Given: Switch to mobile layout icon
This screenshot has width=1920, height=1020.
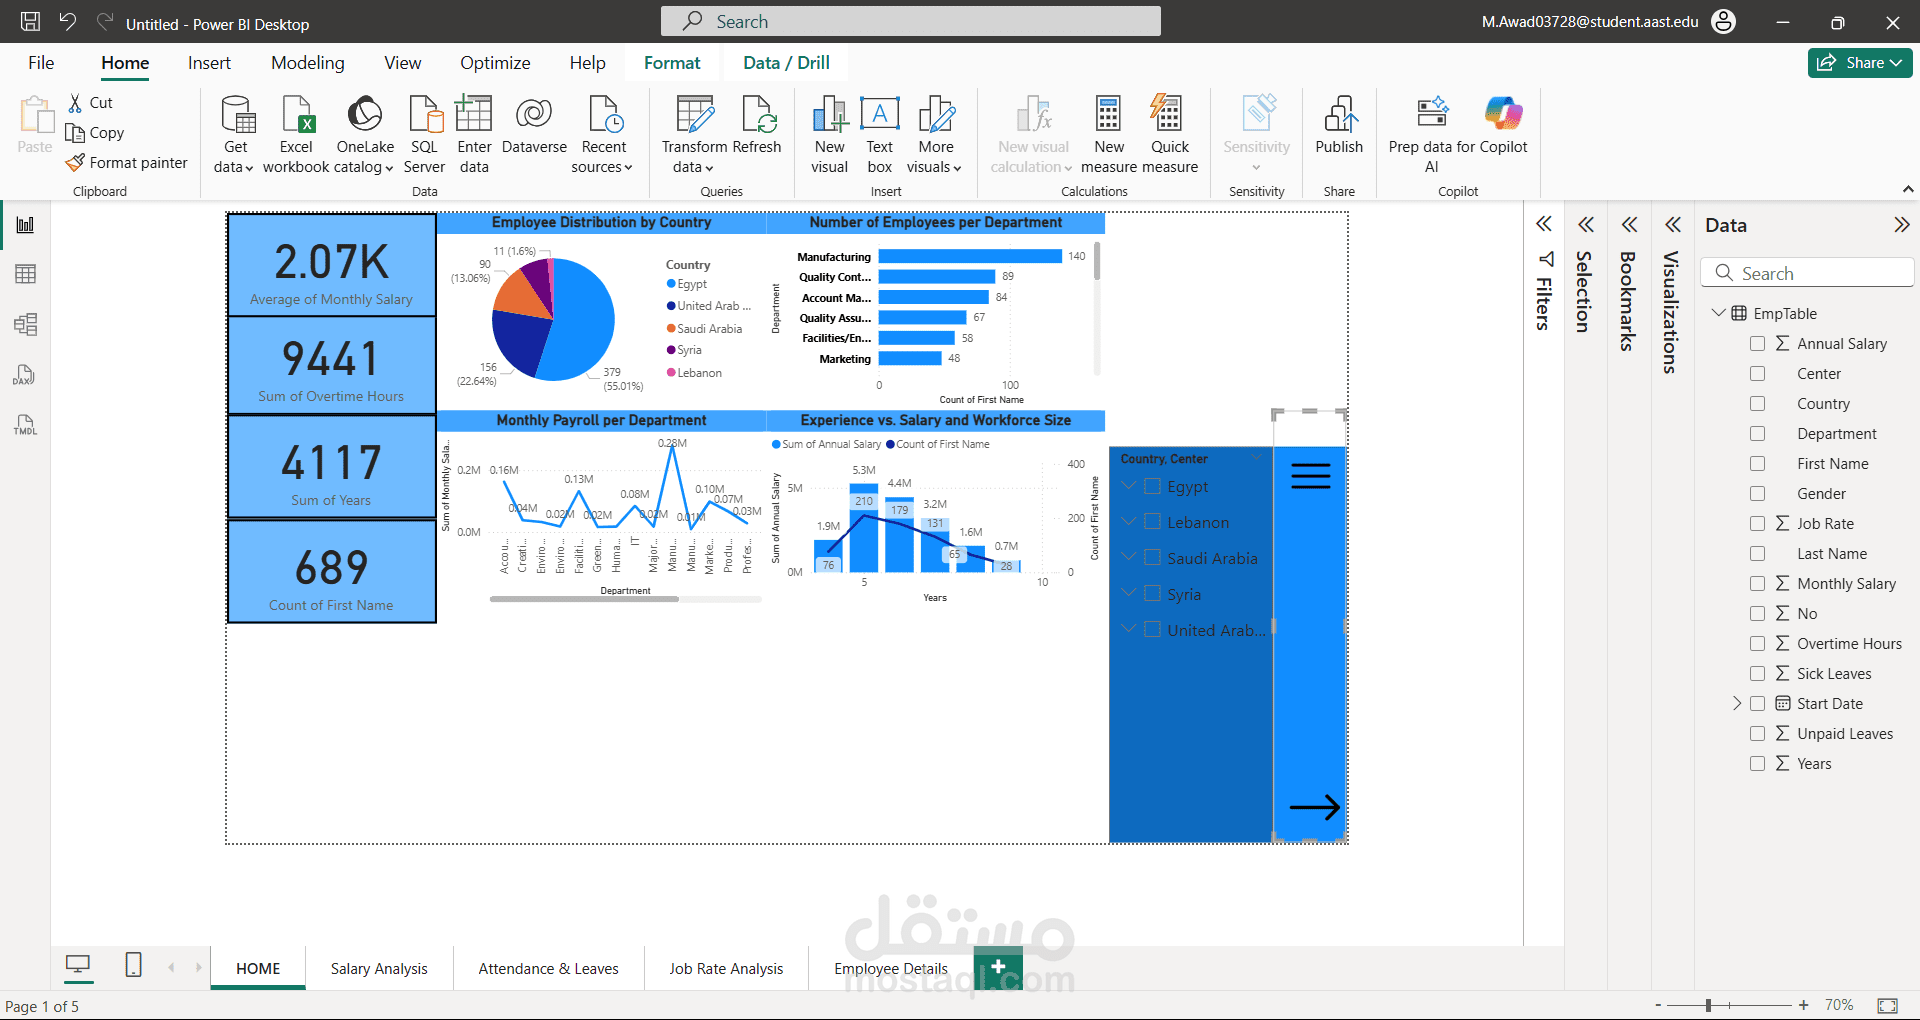Looking at the screenshot, I should pyautogui.click(x=133, y=965).
